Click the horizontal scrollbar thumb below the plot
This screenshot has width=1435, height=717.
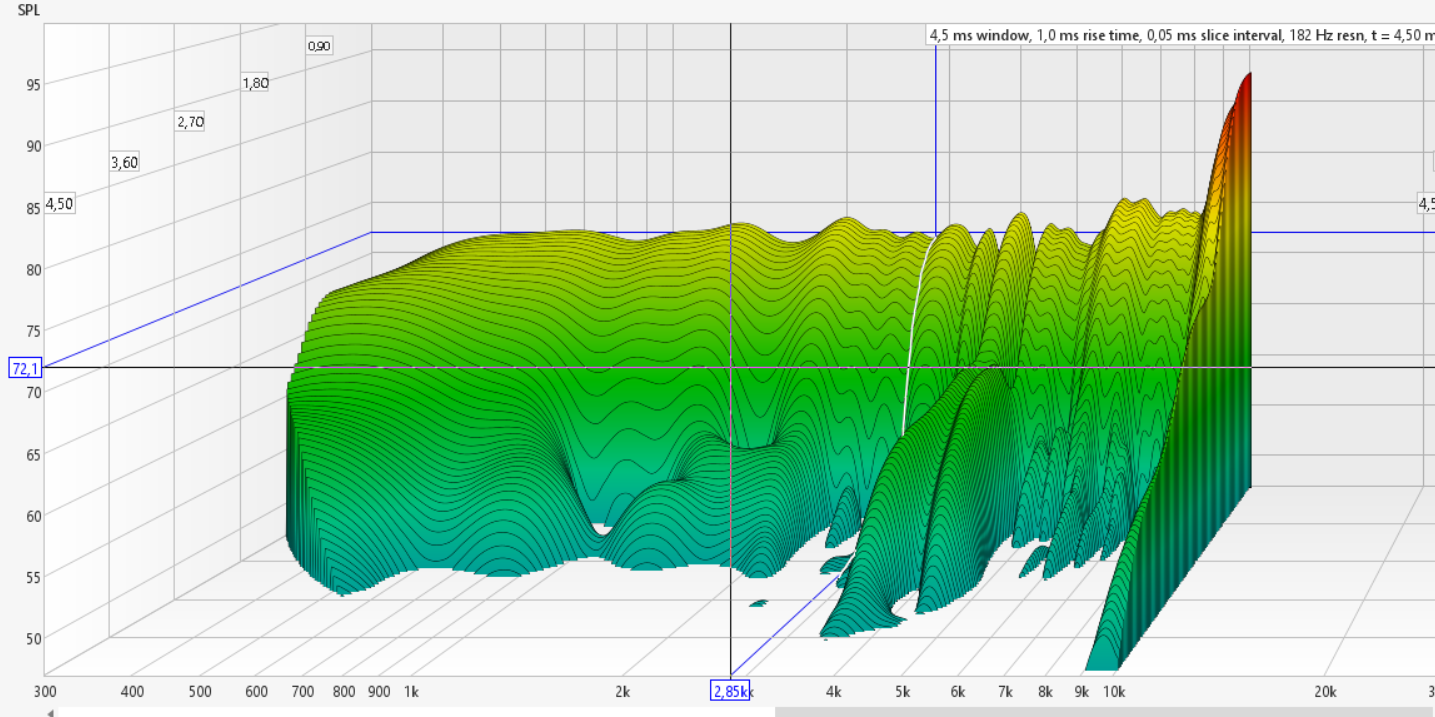tap(1104, 712)
